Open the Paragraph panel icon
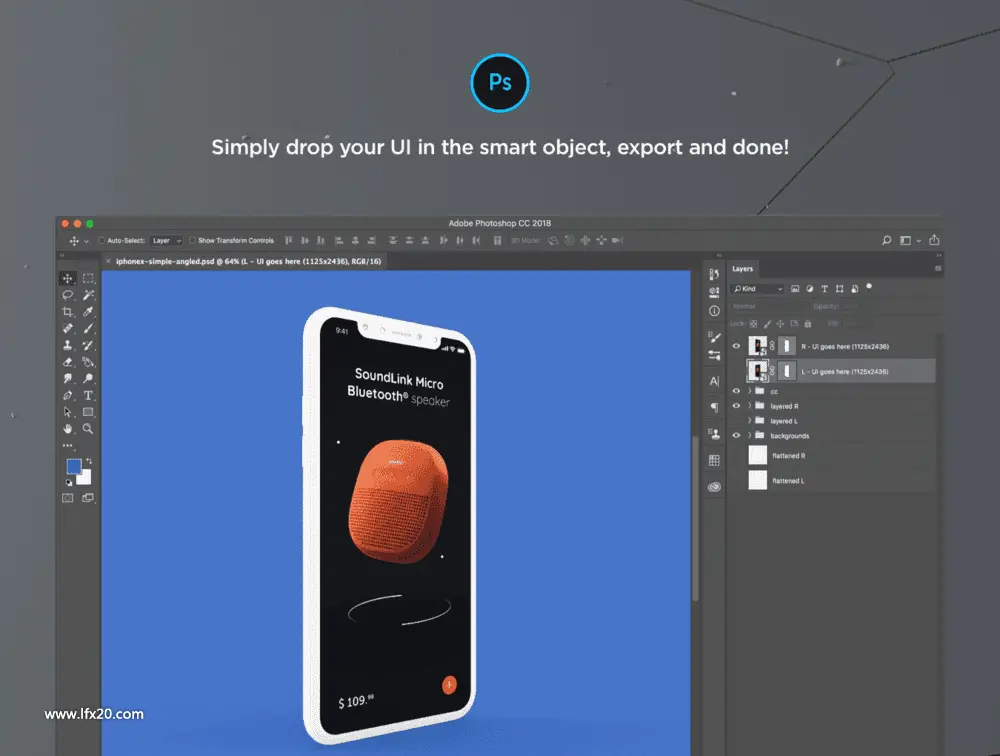This screenshot has width=1000, height=756. tap(714, 407)
